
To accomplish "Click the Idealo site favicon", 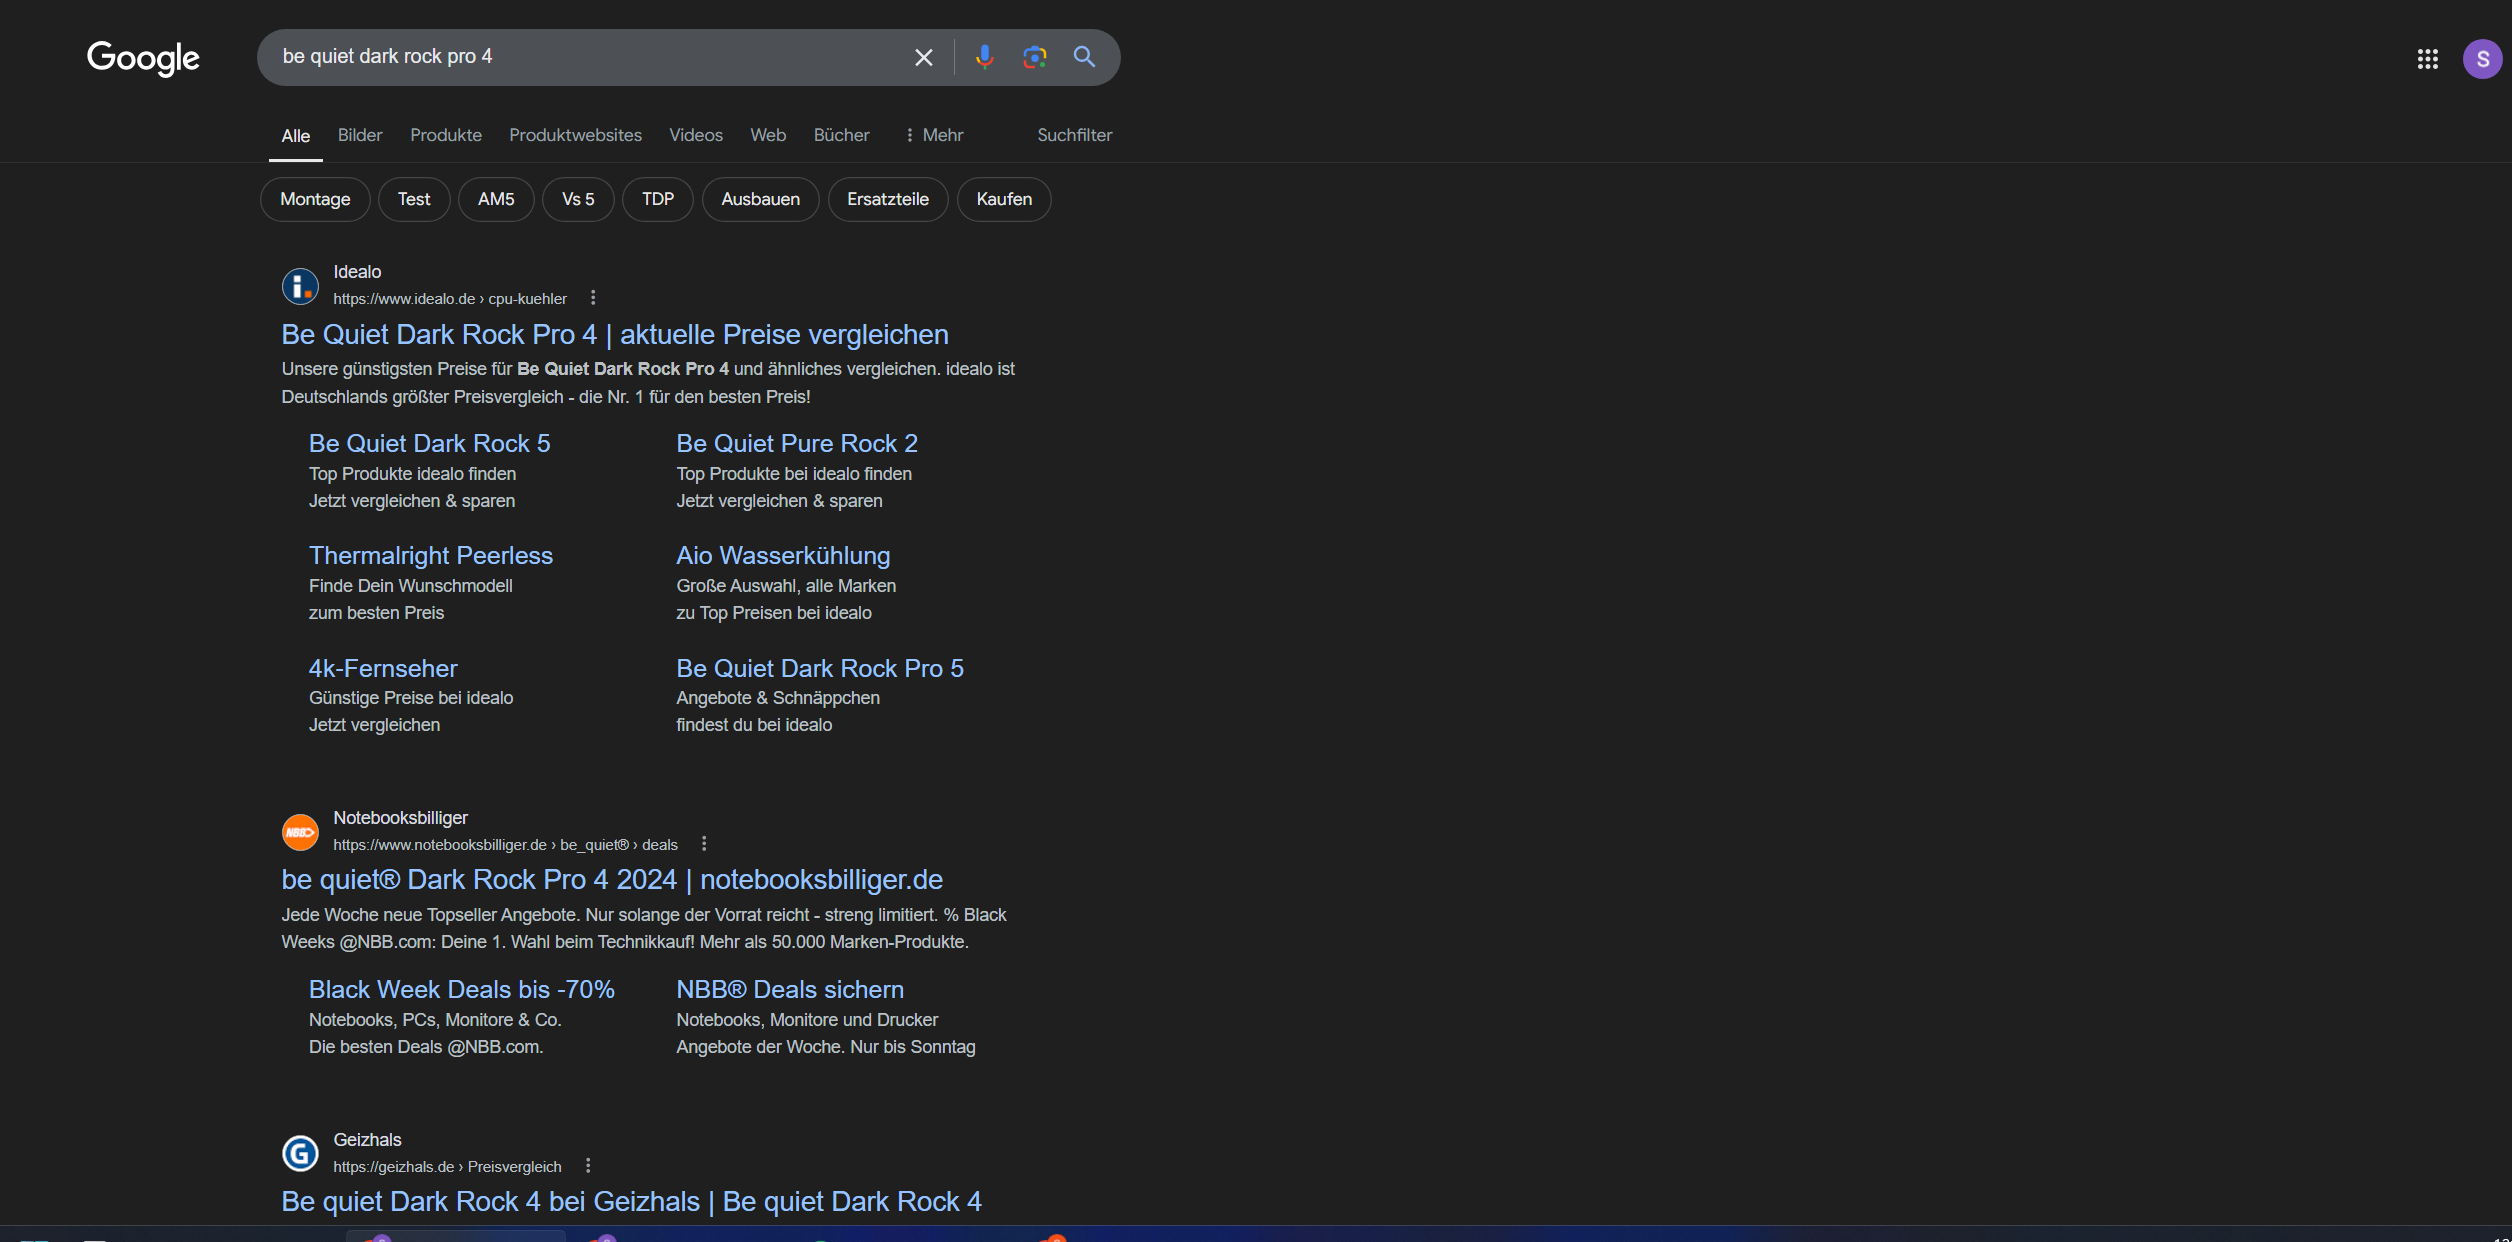I will [x=300, y=286].
